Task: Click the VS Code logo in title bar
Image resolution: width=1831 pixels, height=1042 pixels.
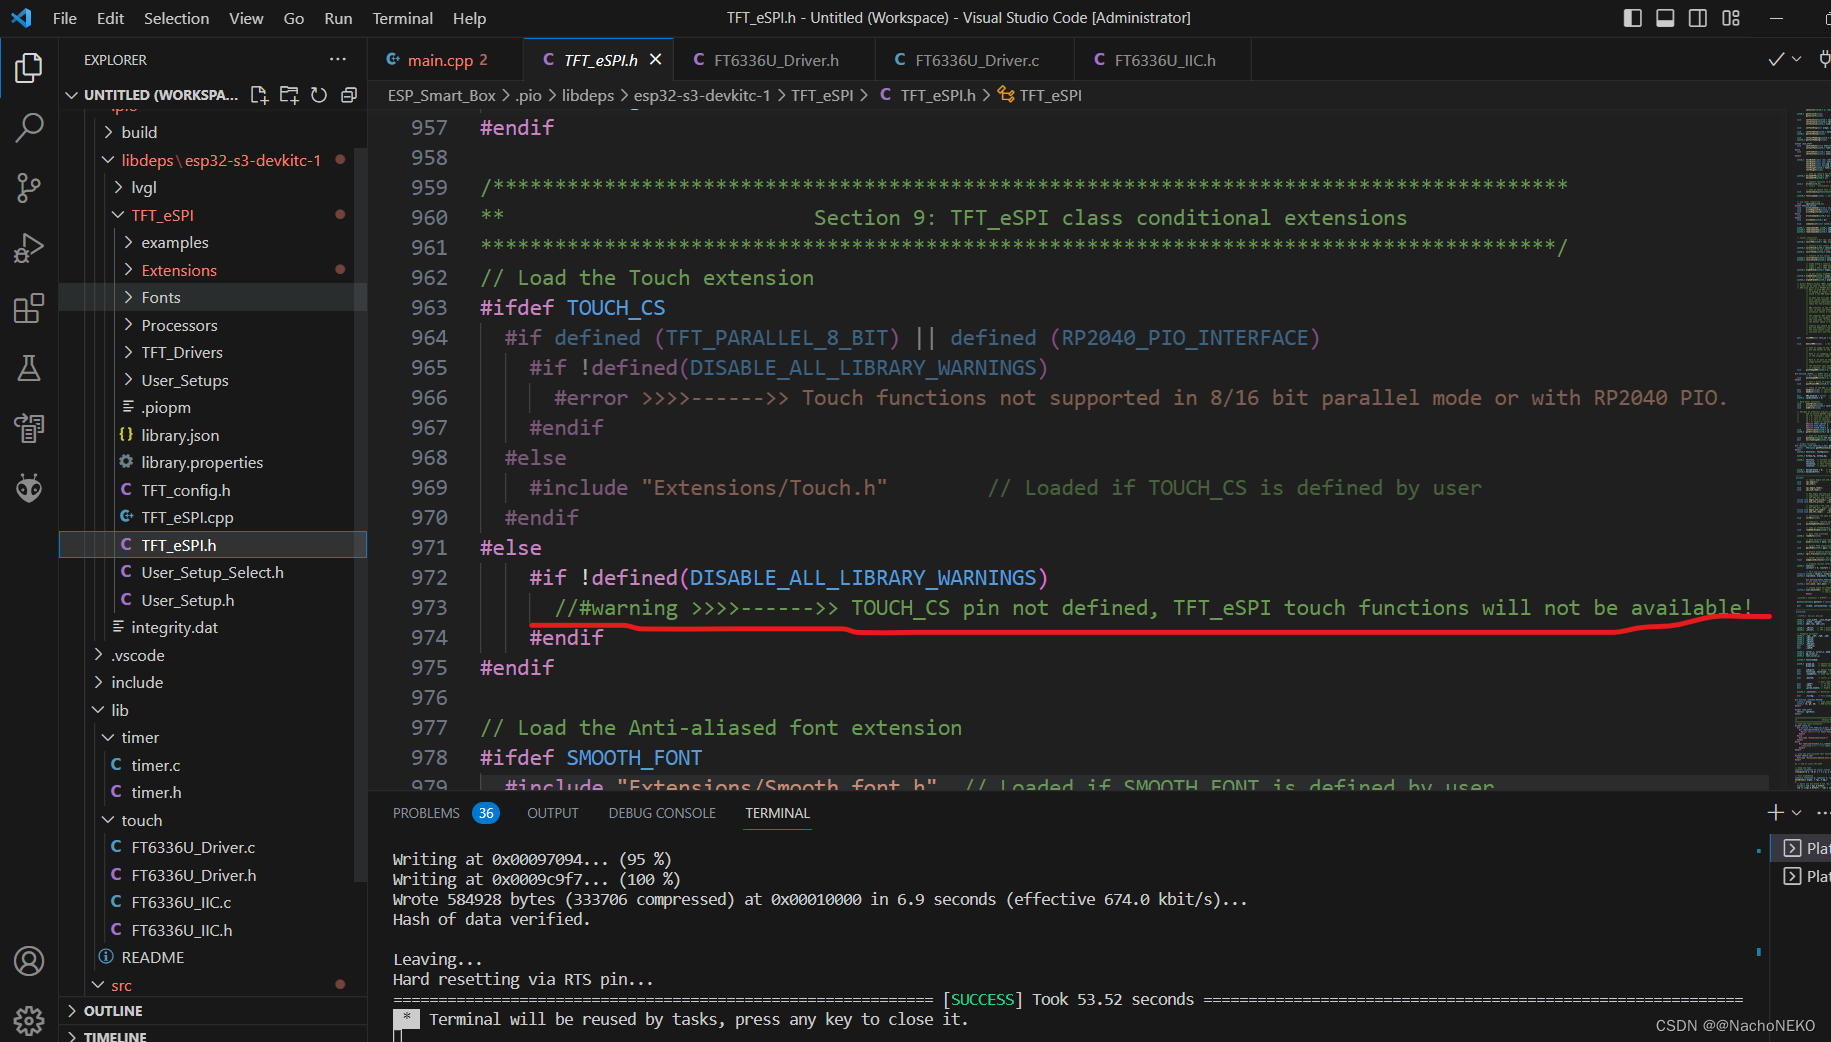Action: 21,18
